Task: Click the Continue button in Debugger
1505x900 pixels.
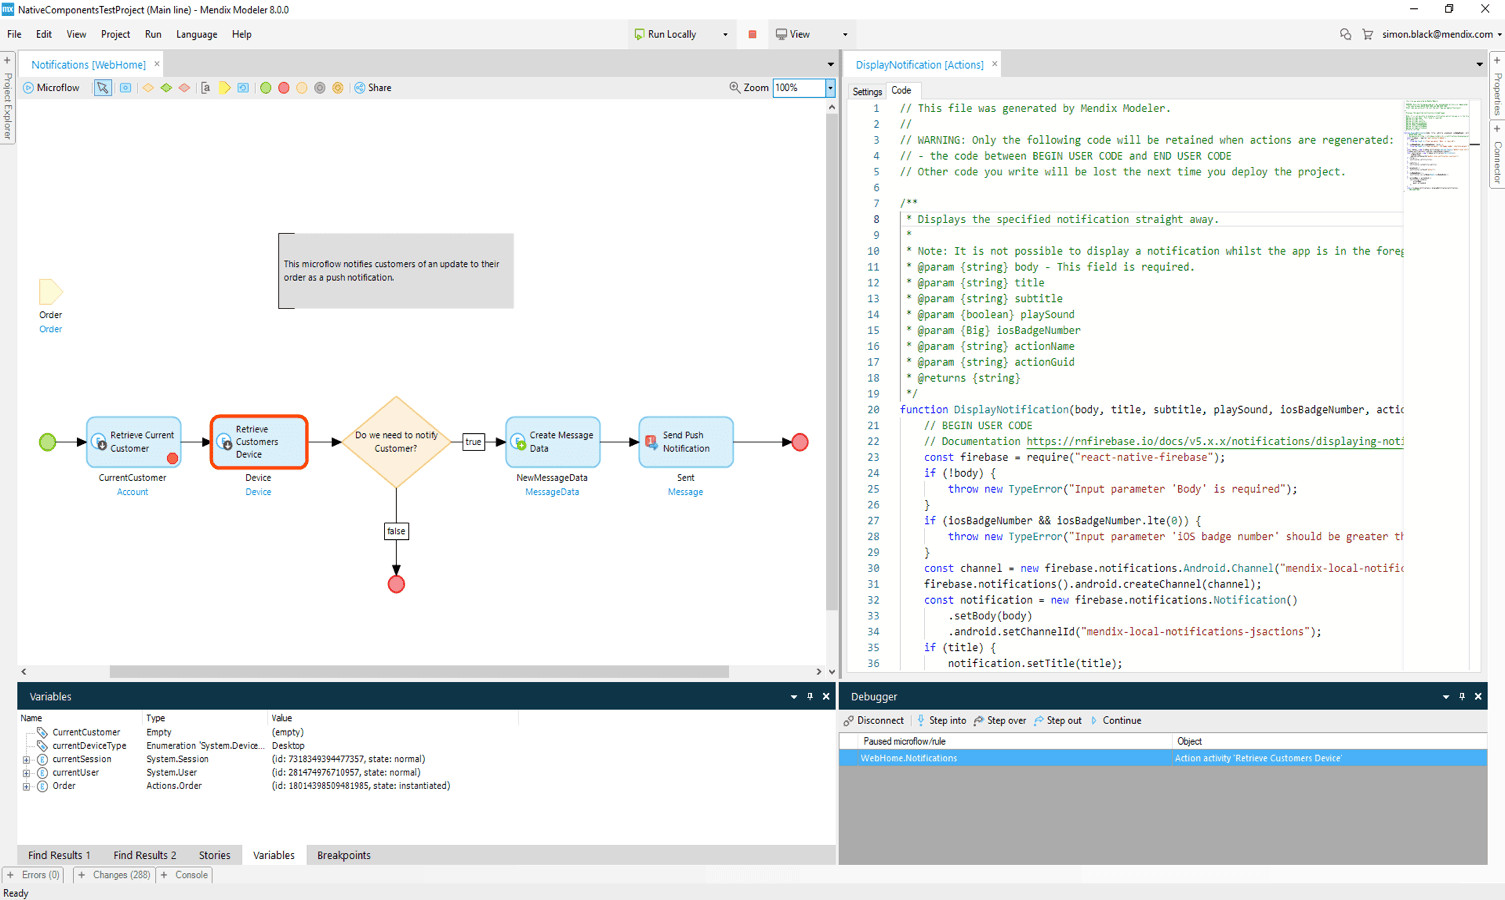Action: tap(1116, 721)
